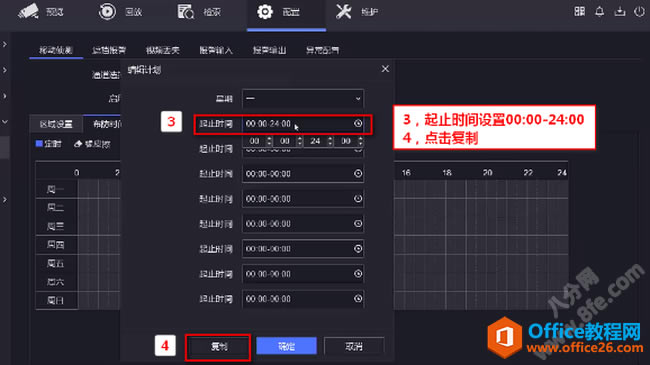Image resolution: width=650 pixels, height=365 pixels.
Task: Select the 周日 row in schedule grid
Action: pos(56,300)
